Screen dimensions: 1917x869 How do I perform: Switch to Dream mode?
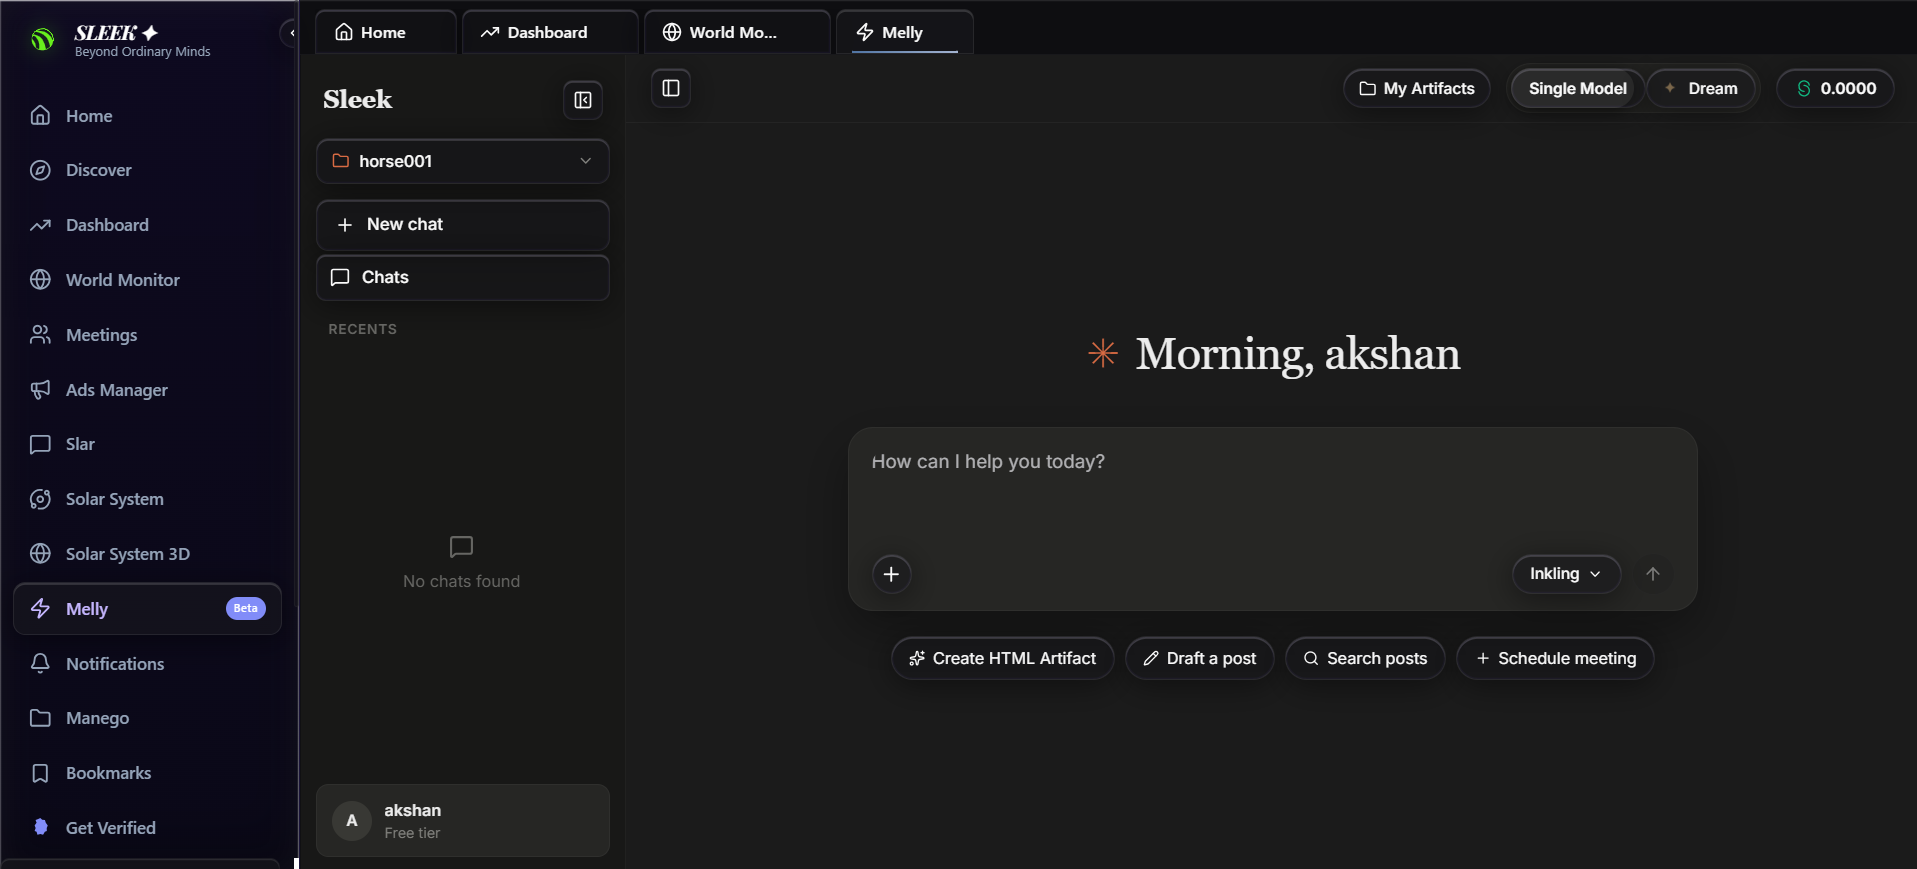coord(1701,88)
